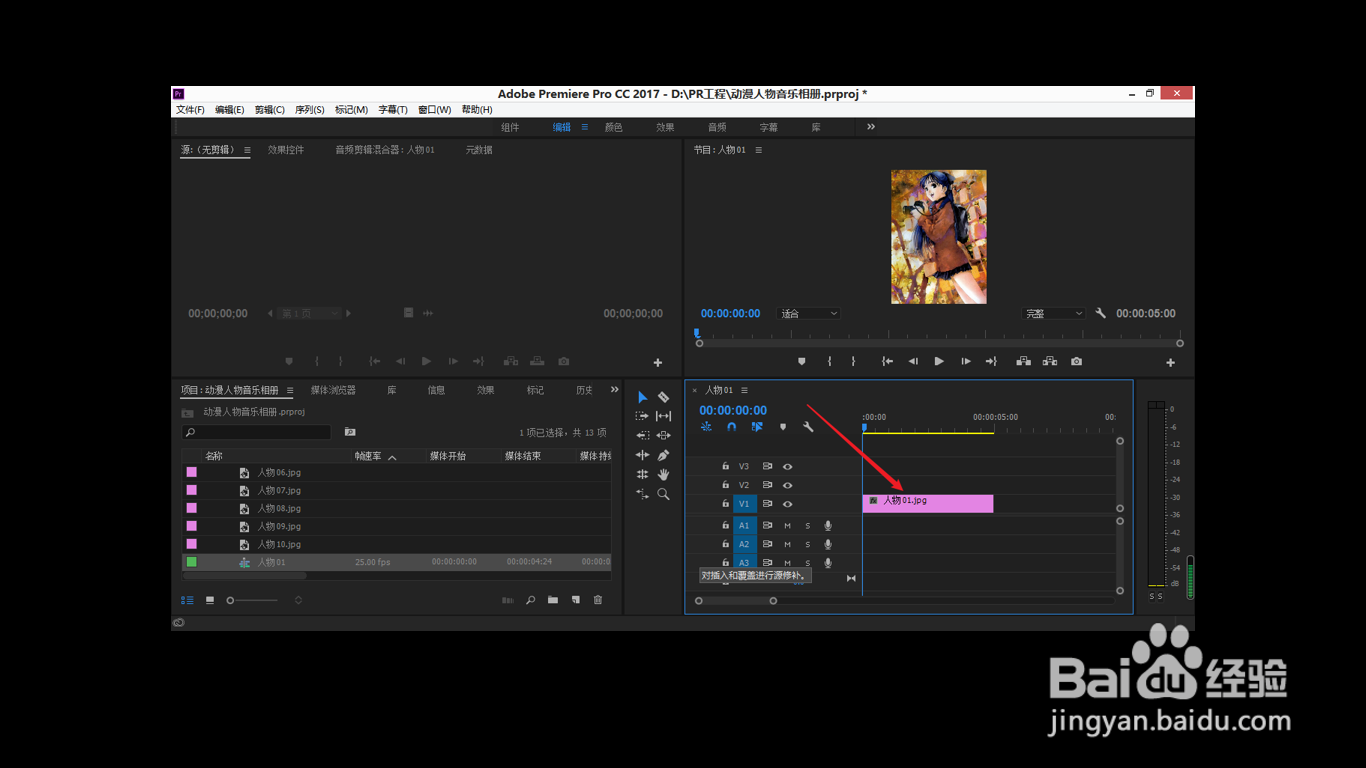Screen dimensions: 1366x768
Task: Toggle V3 track visibility eye
Action: click(x=788, y=466)
